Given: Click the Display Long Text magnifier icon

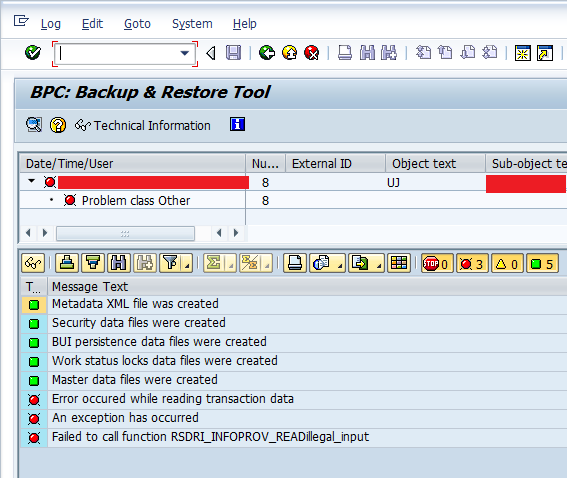Looking at the screenshot, I should click(34, 125).
